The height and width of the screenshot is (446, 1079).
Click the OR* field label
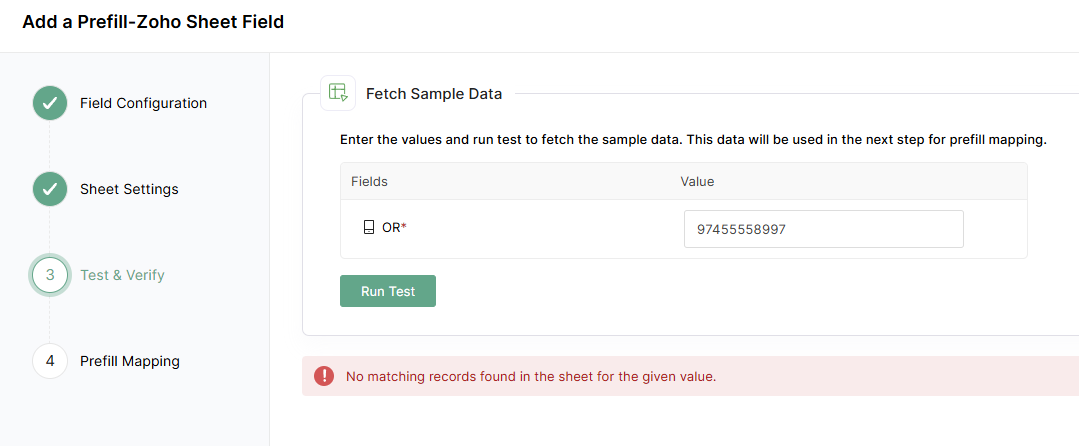coord(394,227)
